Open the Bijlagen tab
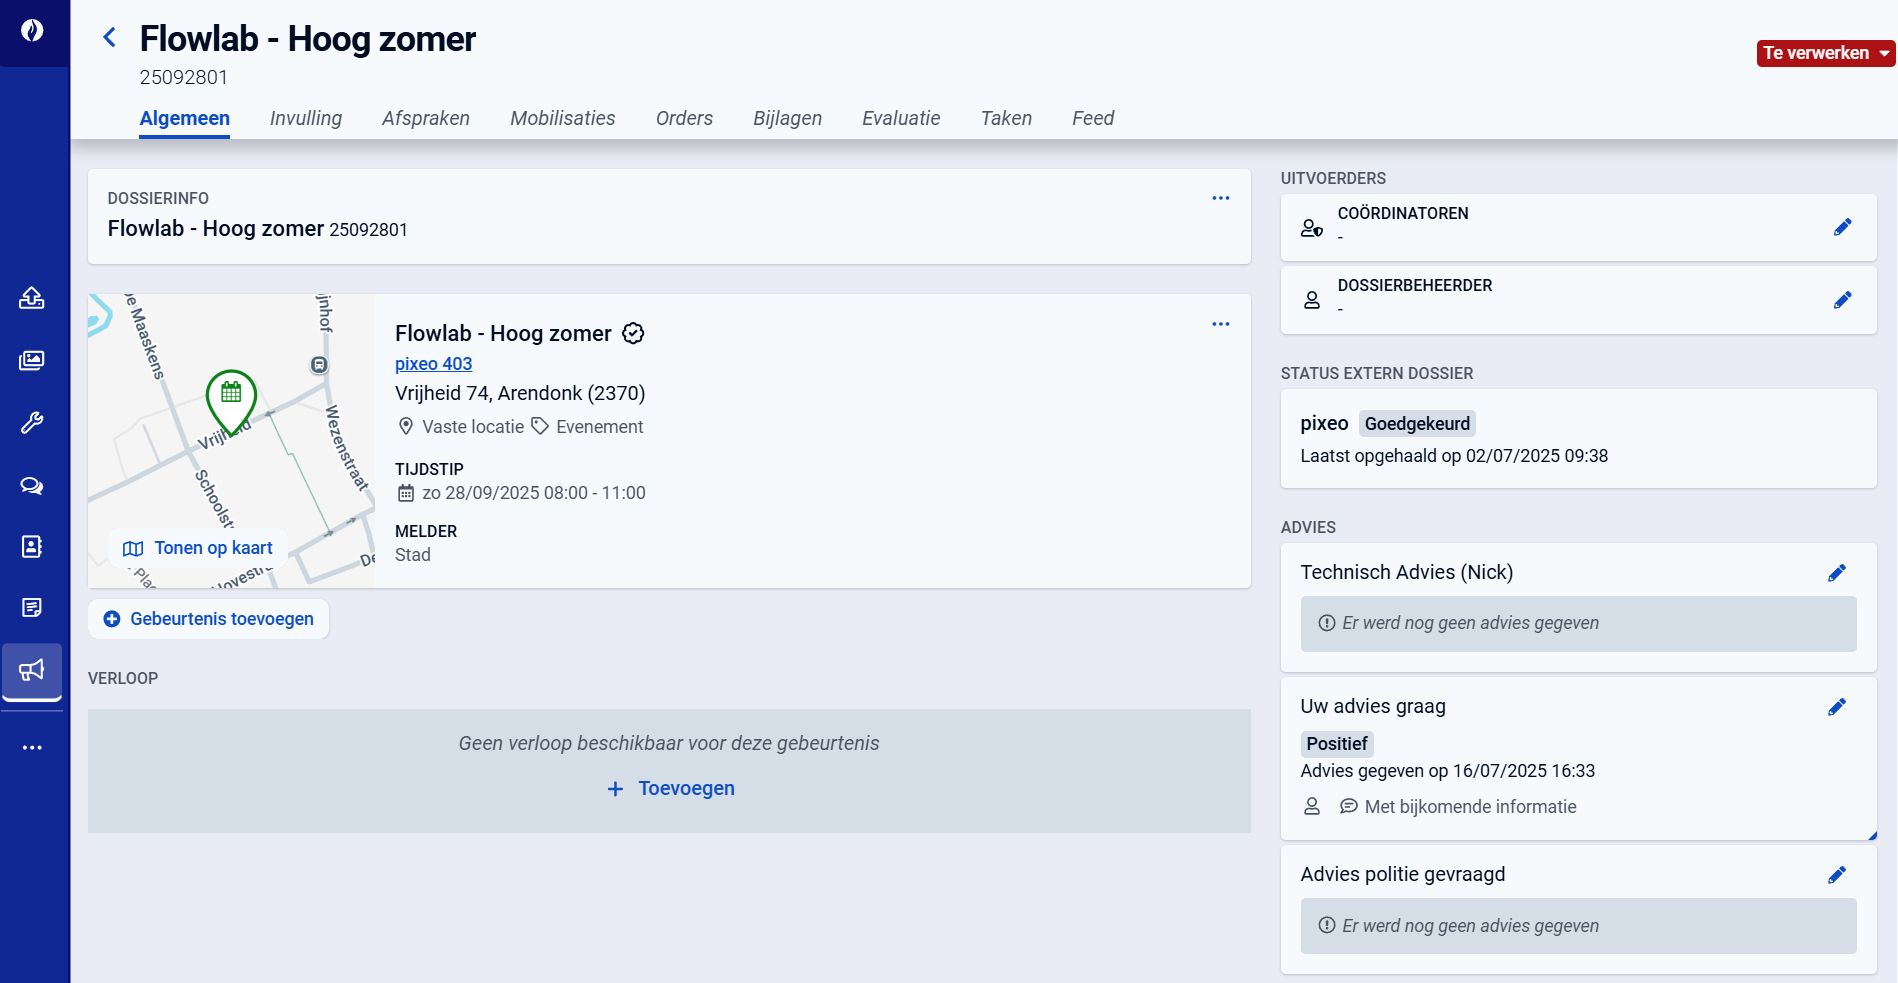The height and width of the screenshot is (983, 1898). (787, 118)
